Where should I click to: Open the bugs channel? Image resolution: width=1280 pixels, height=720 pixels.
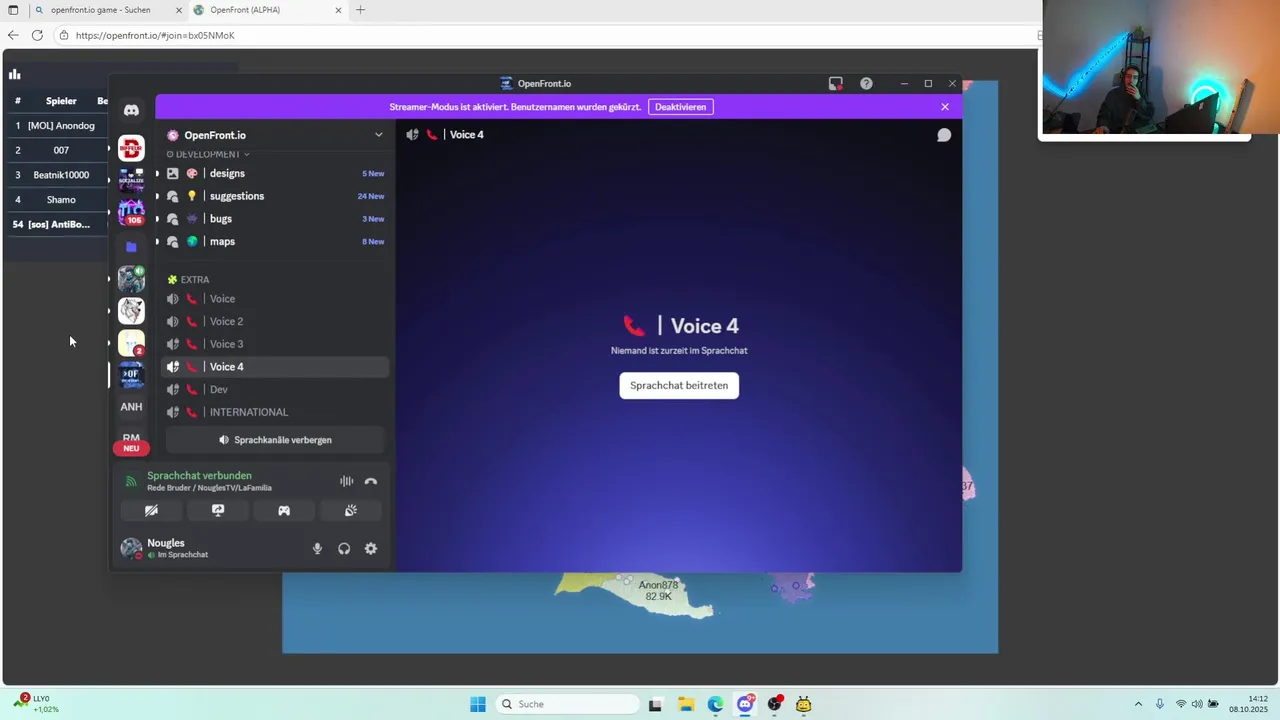point(275,219)
